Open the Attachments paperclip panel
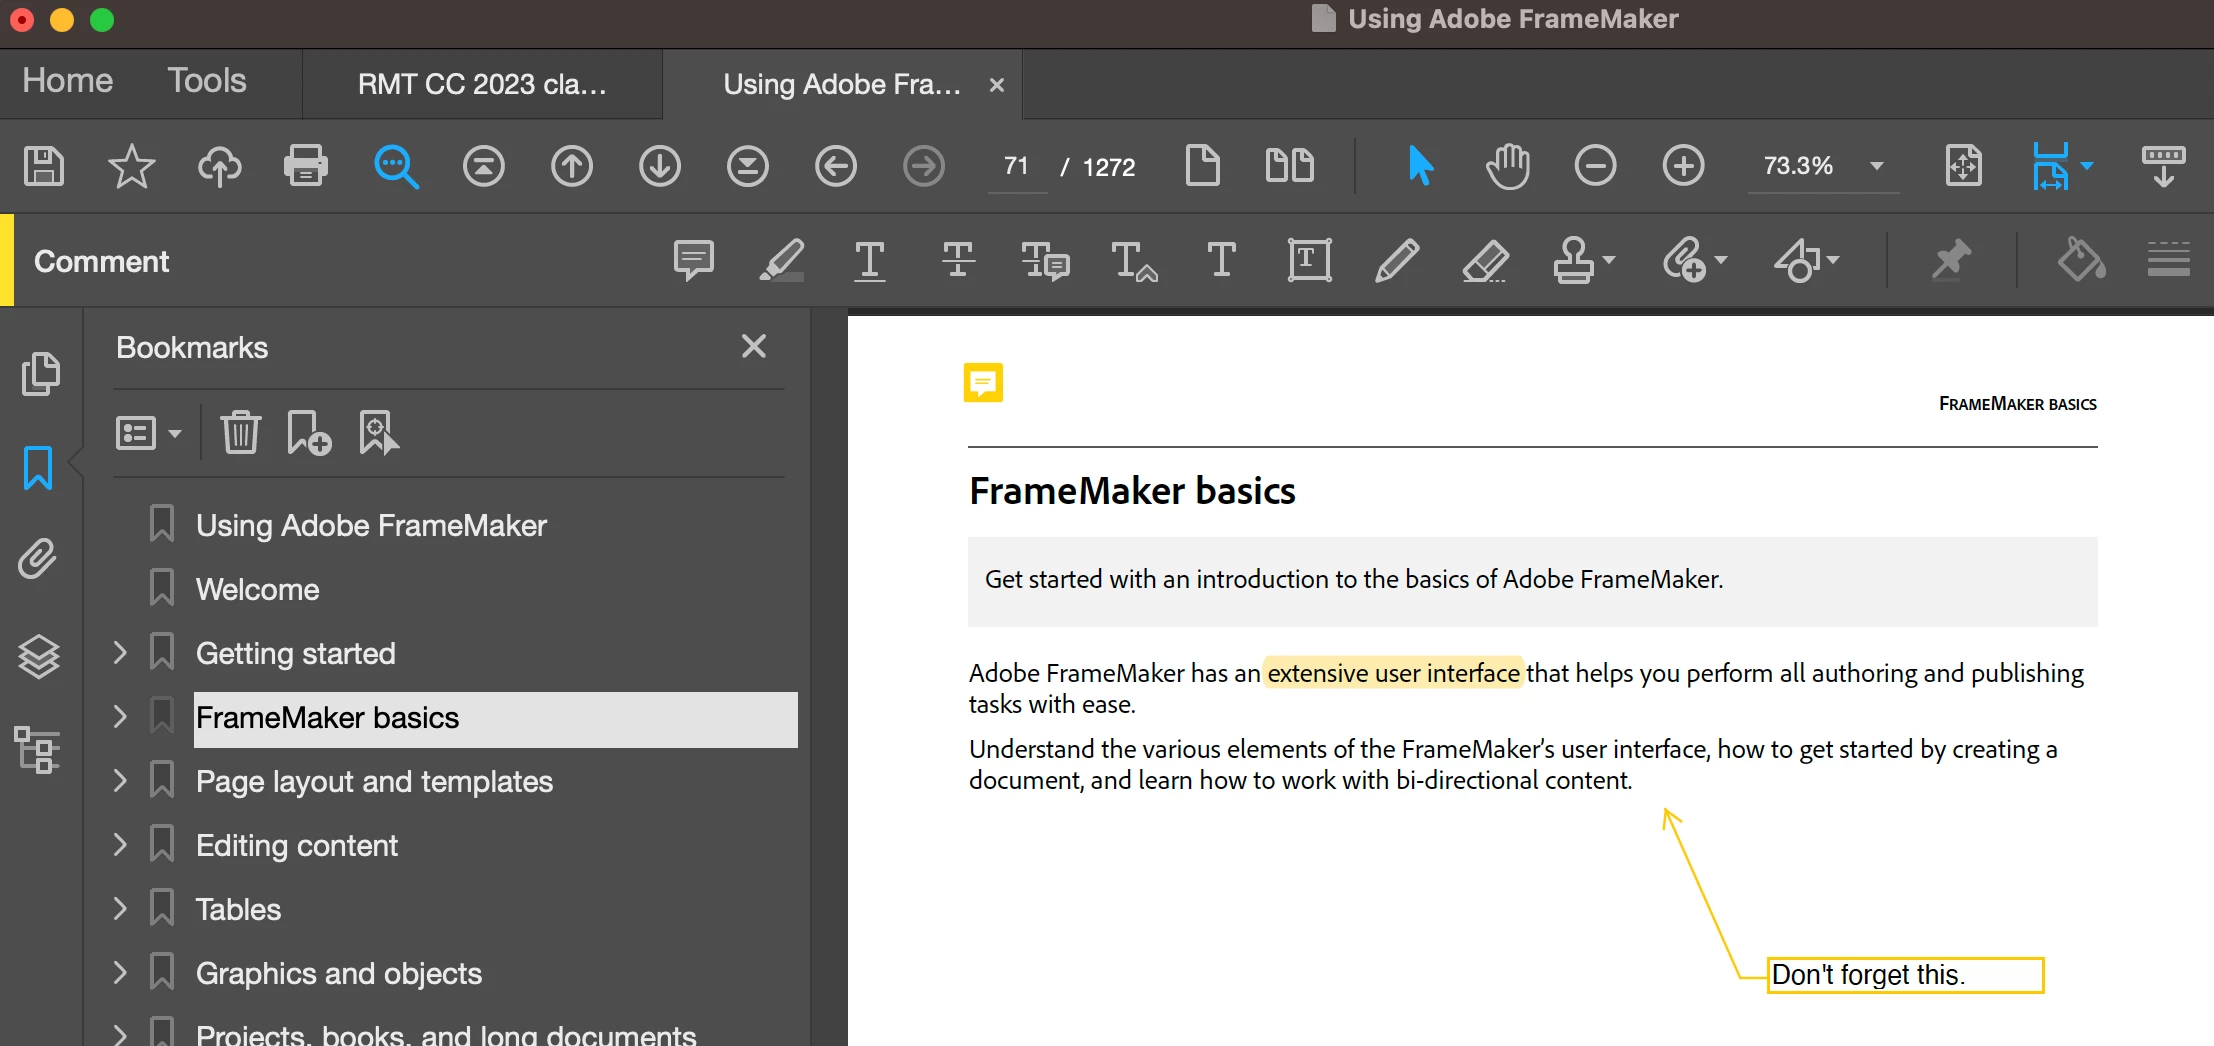The height and width of the screenshot is (1046, 2214). click(x=38, y=560)
